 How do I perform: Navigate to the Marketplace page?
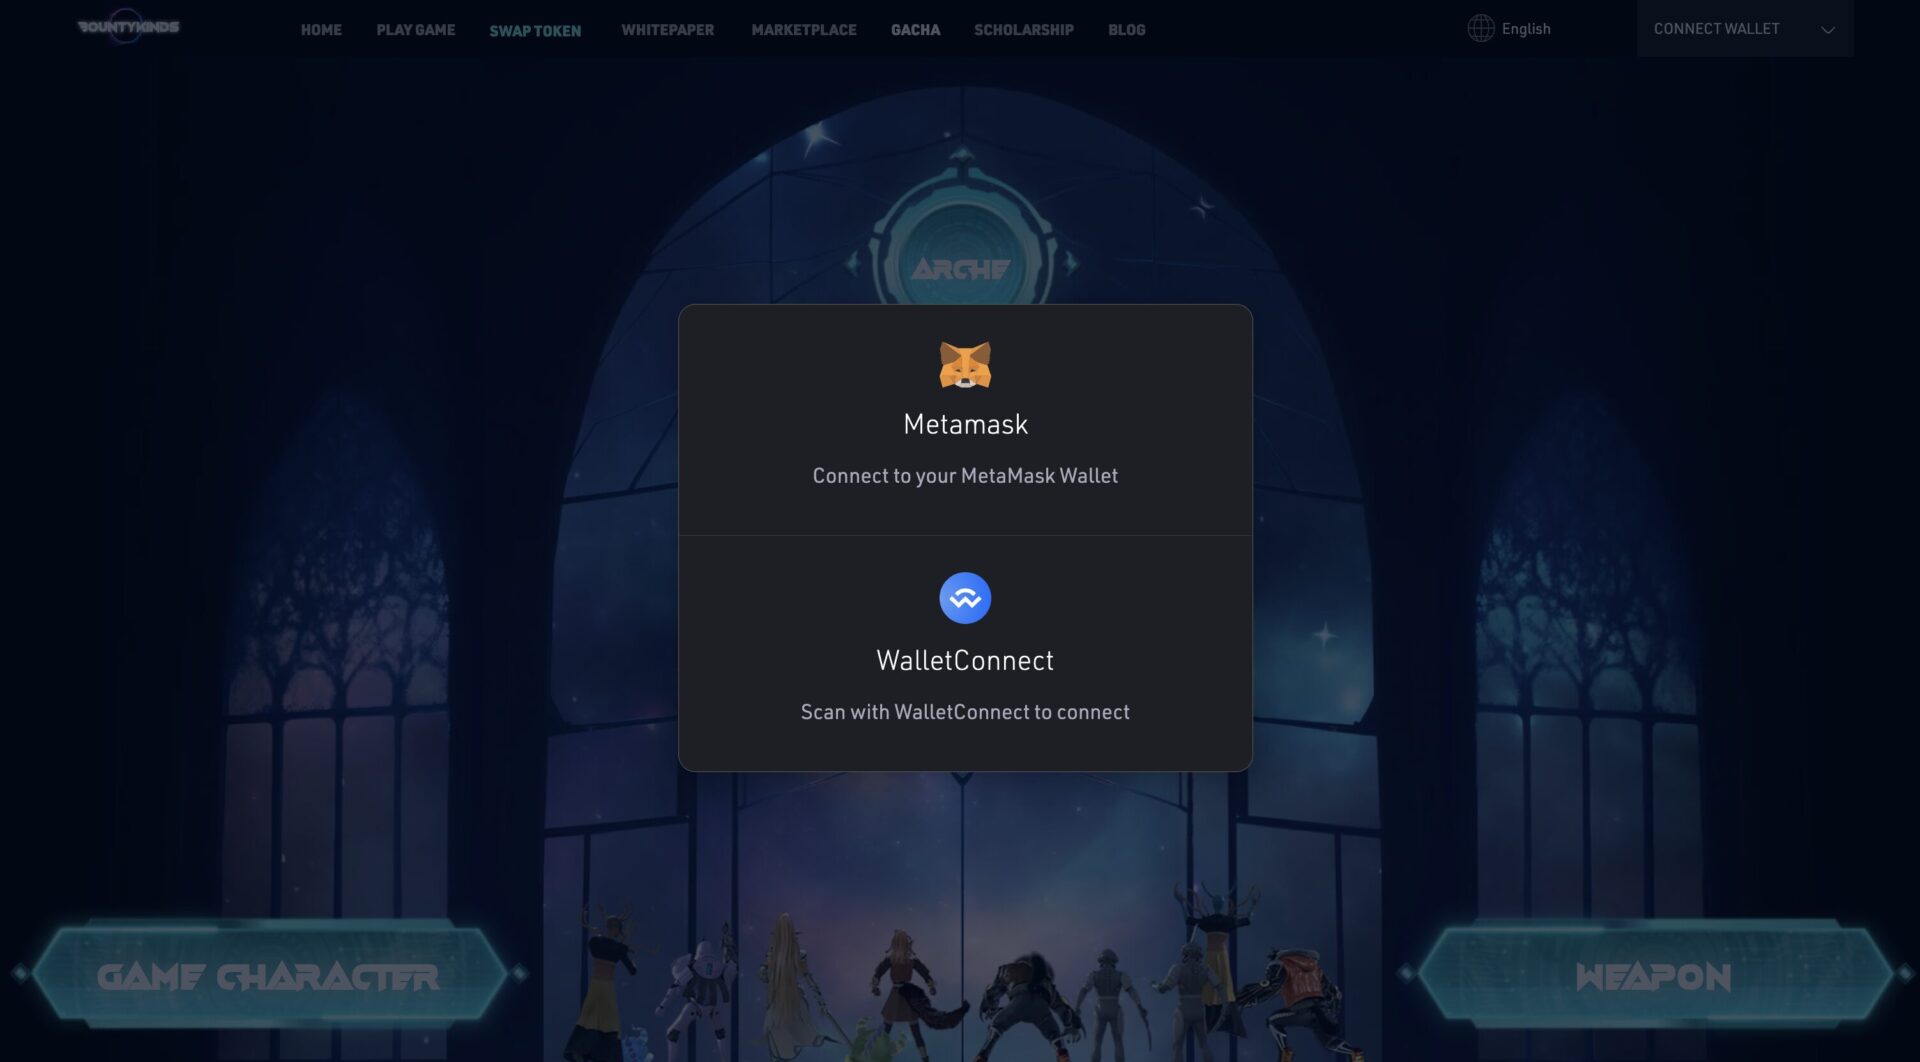pos(803,30)
